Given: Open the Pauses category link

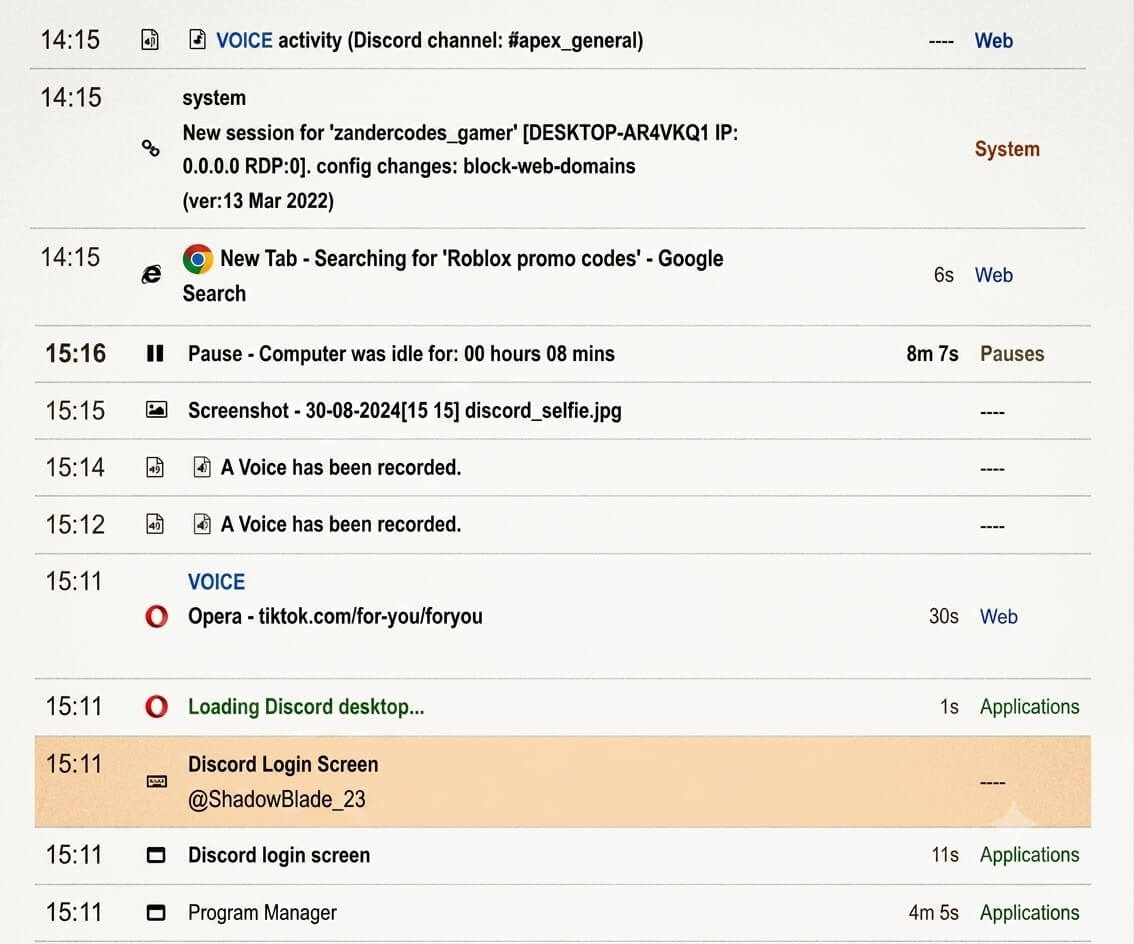Looking at the screenshot, I should (1012, 354).
